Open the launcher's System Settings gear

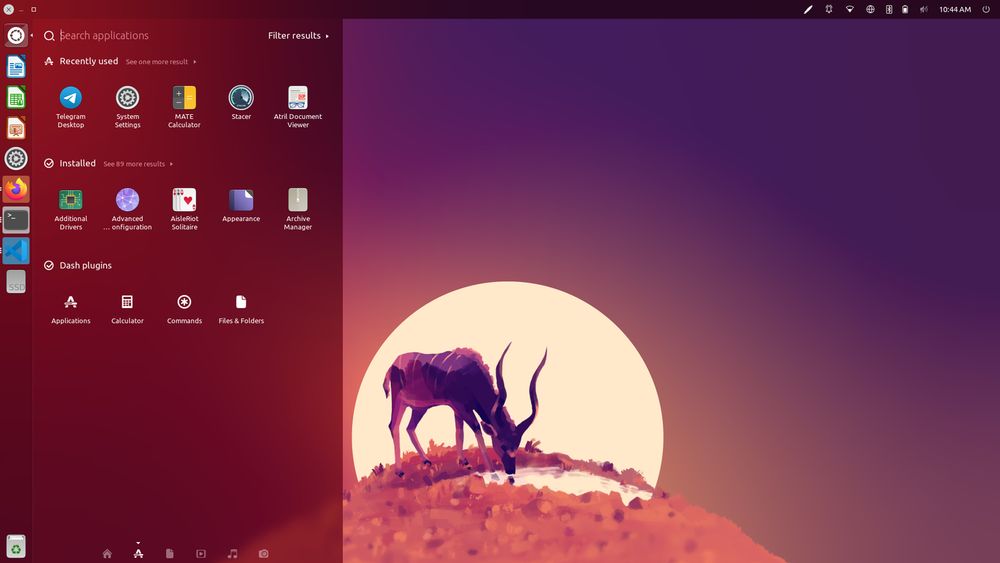tap(16, 159)
